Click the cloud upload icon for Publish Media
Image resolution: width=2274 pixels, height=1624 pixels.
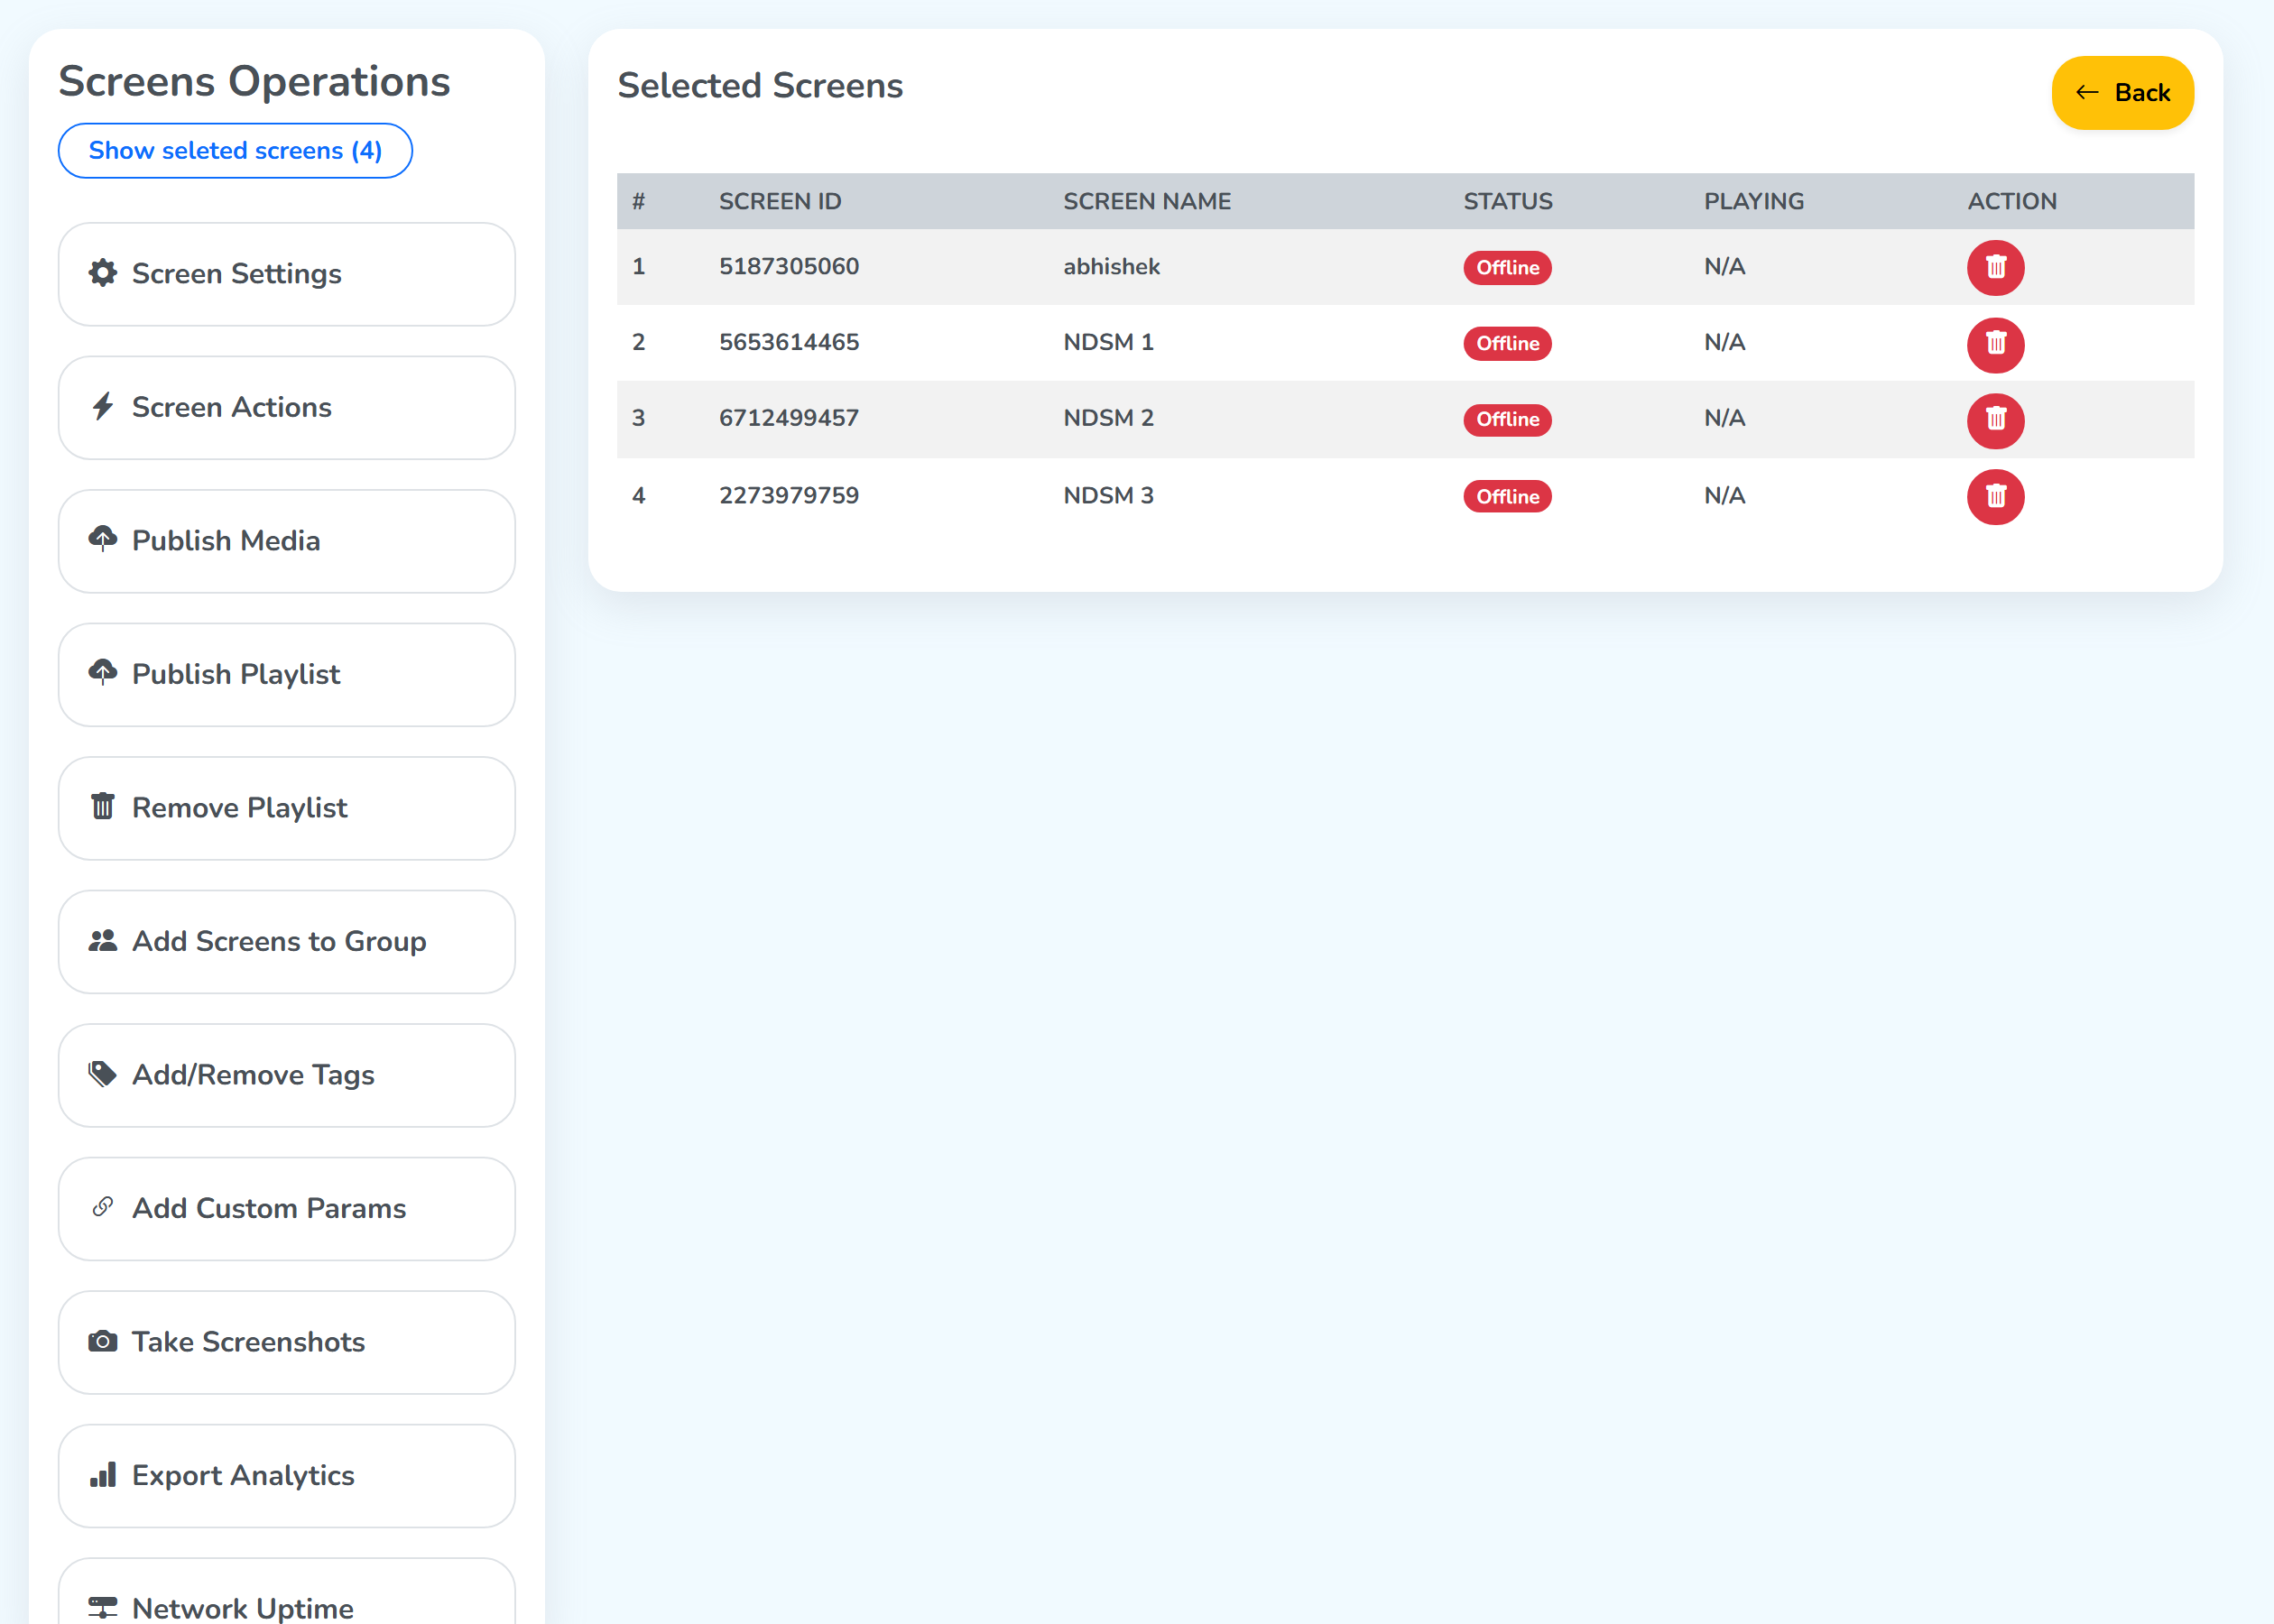click(x=103, y=539)
